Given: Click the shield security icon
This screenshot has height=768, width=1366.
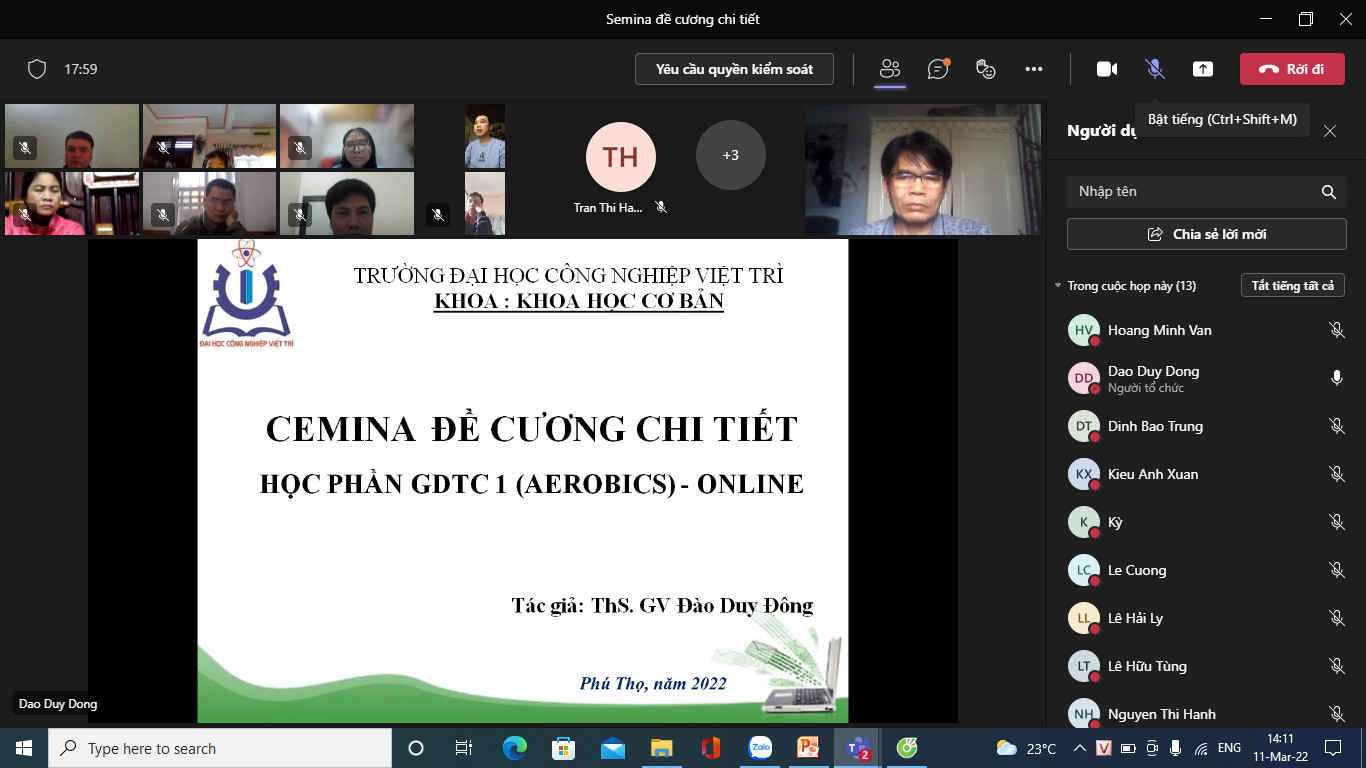Looking at the screenshot, I should (37, 69).
